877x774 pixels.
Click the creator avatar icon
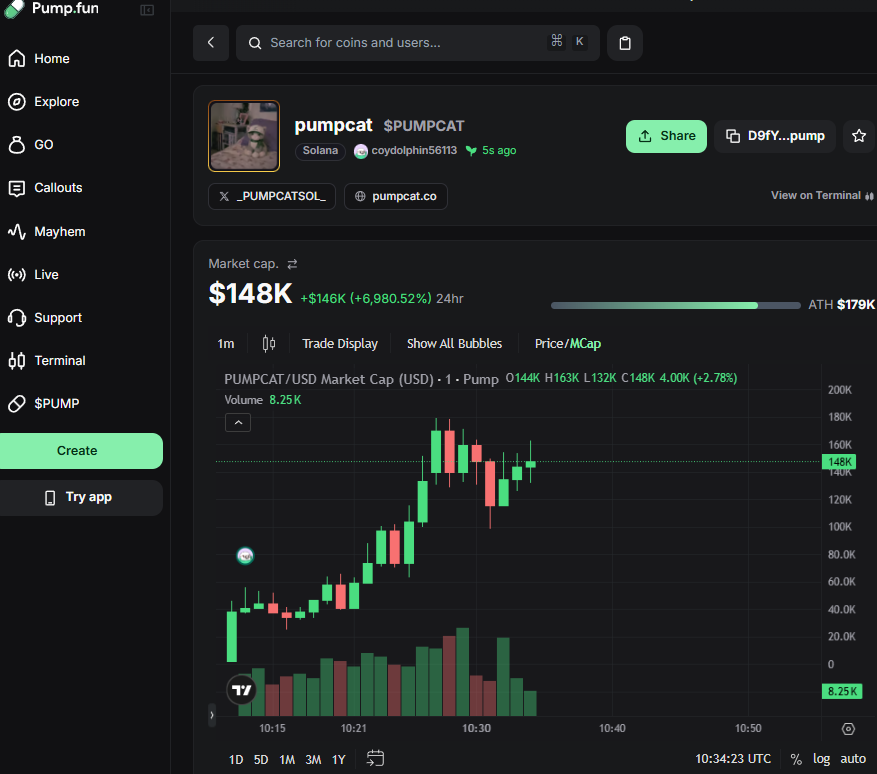(361, 151)
